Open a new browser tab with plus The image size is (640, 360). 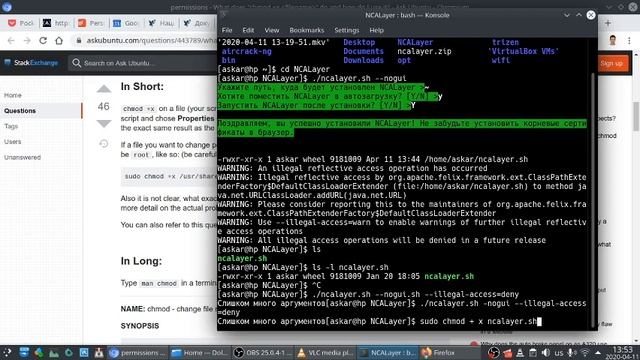click(x=608, y=23)
